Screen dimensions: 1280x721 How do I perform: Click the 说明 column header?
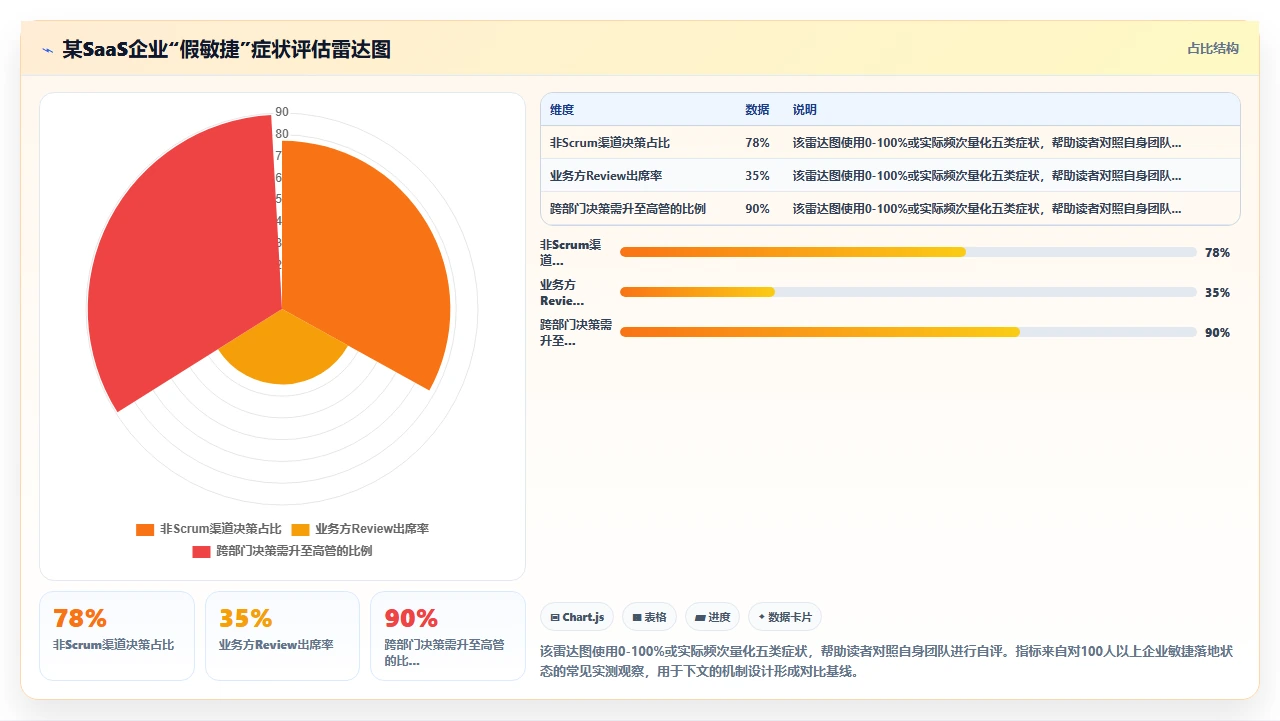click(x=805, y=110)
